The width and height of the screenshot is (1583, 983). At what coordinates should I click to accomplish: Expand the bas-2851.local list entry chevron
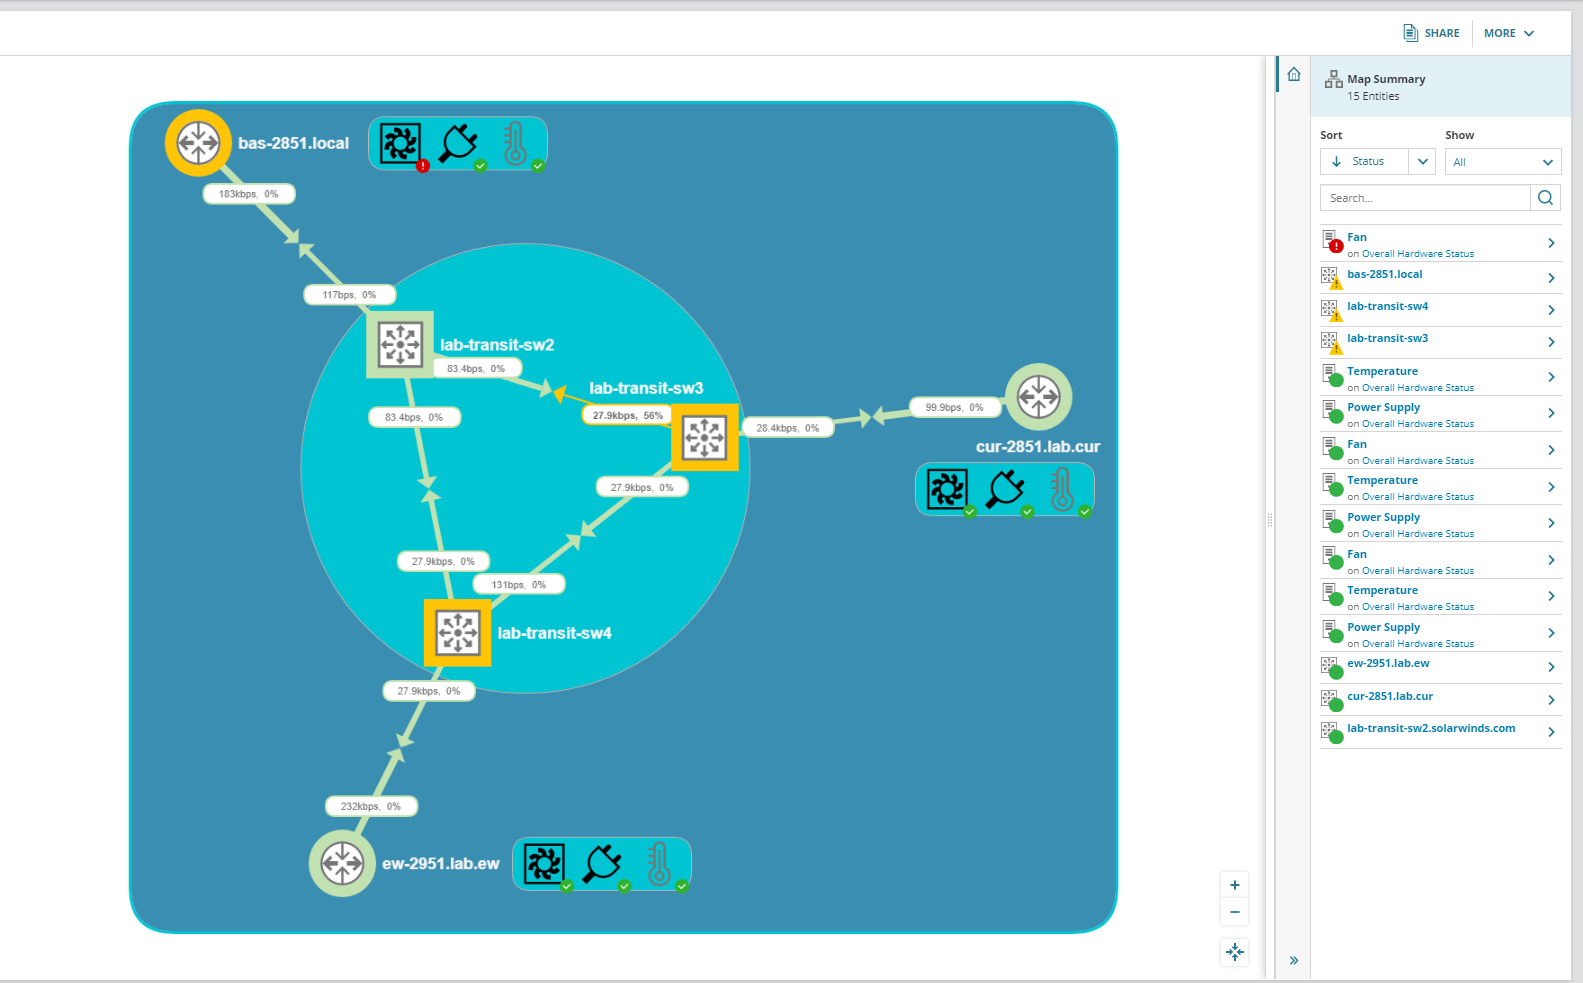click(1551, 278)
